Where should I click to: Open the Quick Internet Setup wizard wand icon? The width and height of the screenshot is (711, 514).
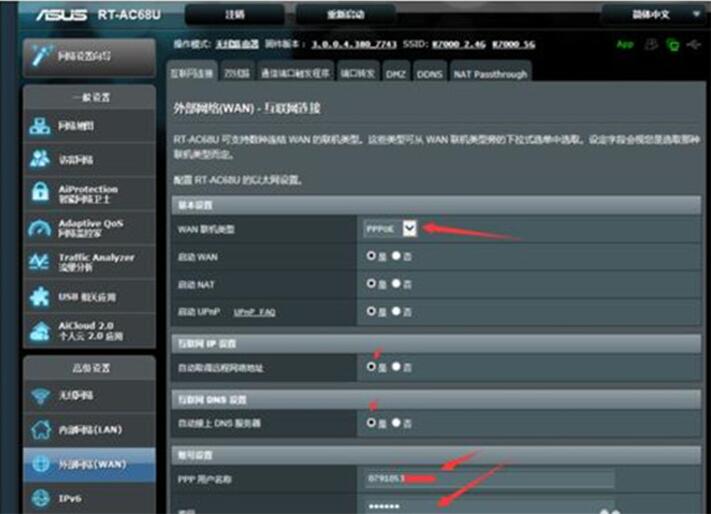click(x=41, y=56)
